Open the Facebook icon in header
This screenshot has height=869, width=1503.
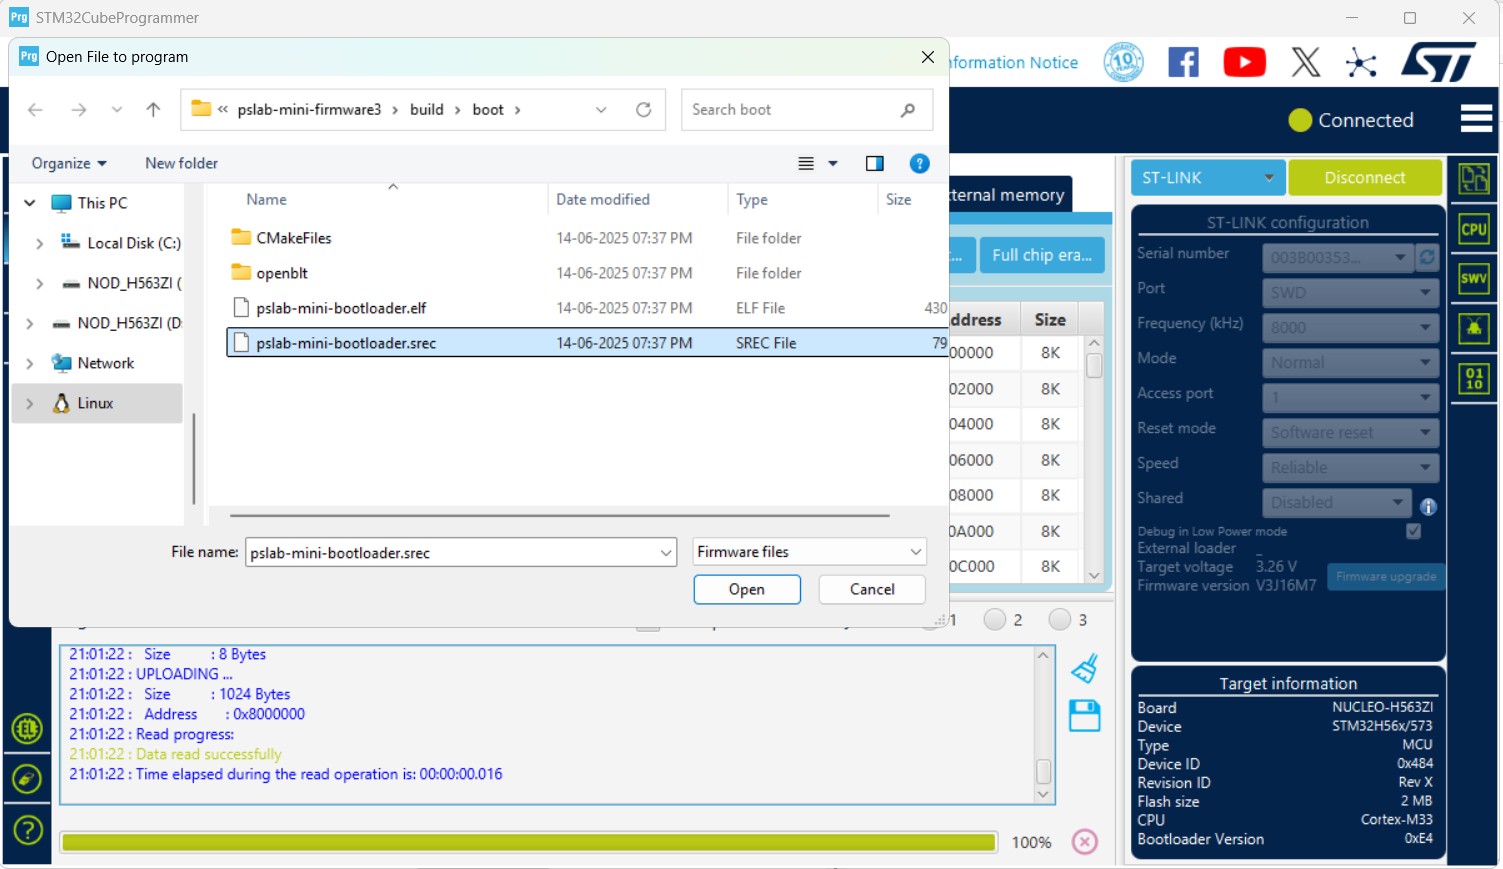click(x=1184, y=62)
